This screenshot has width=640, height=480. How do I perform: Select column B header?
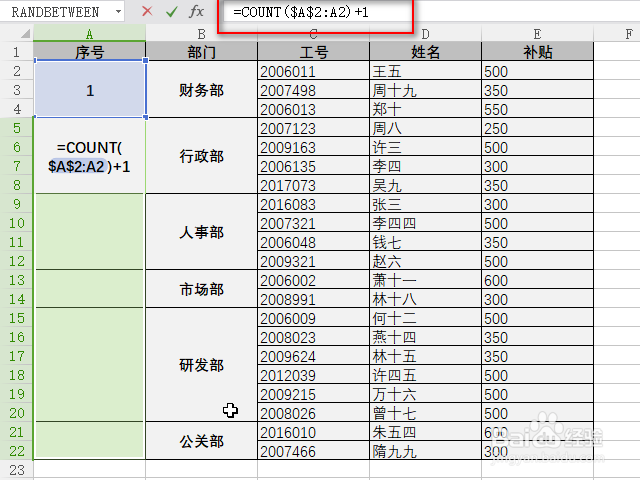pyautogui.click(x=201, y=33)
